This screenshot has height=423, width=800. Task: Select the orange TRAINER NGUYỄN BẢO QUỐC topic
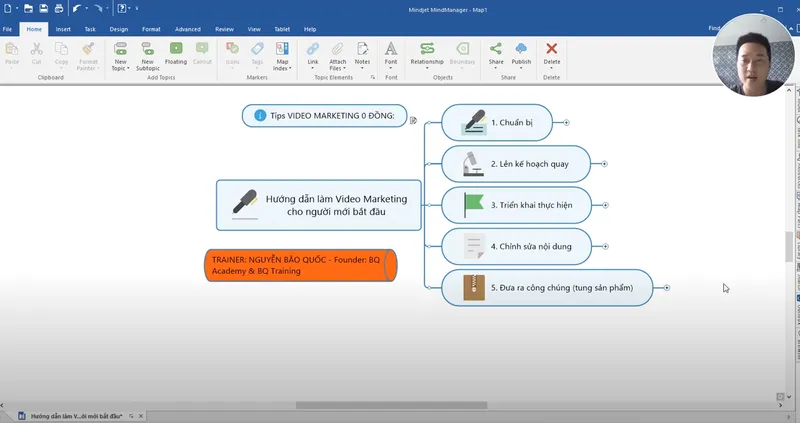tap(301, 265)
